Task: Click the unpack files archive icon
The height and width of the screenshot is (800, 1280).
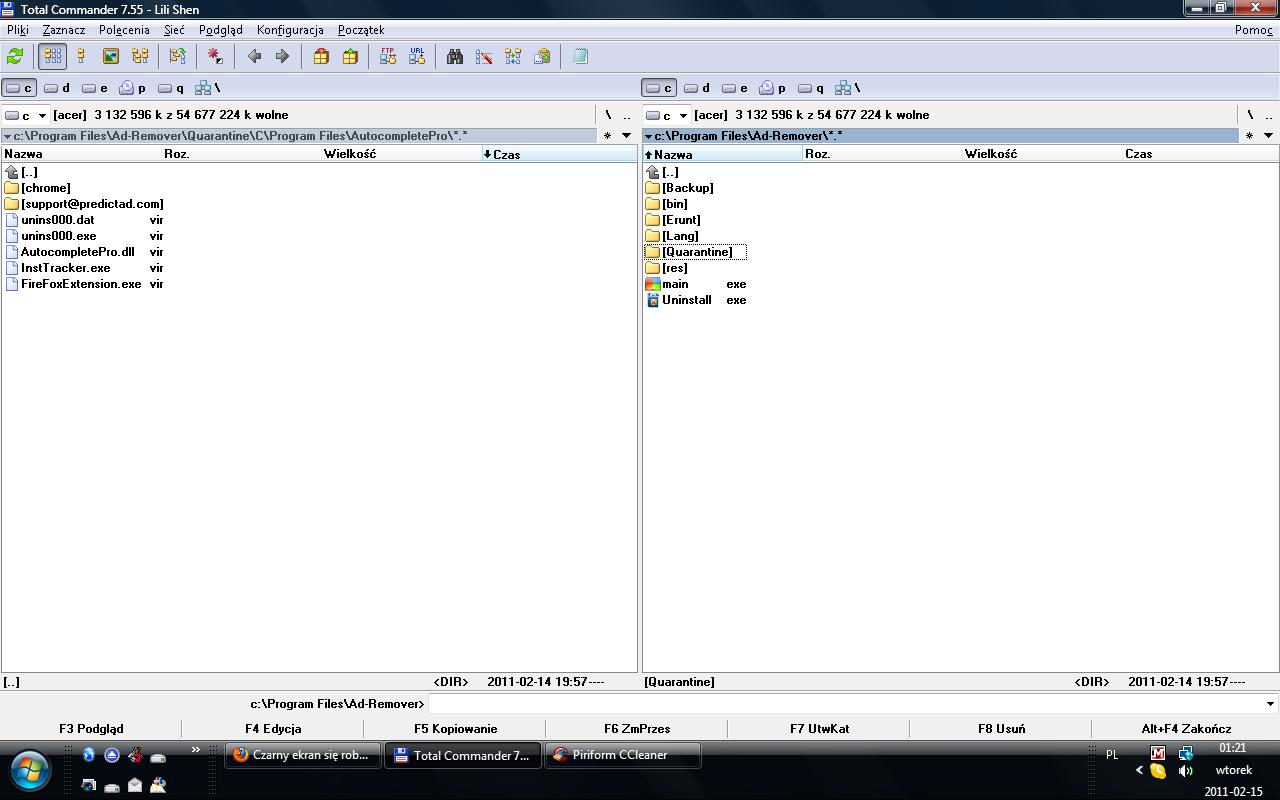Action: click(x=350, y=57)
